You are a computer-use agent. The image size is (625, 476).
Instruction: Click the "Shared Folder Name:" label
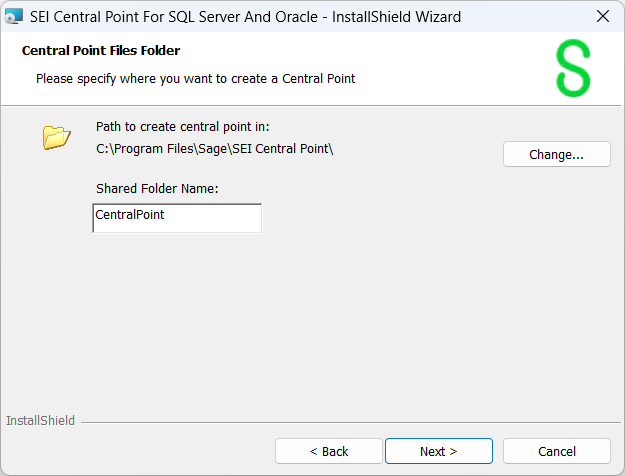pyautogui.click(x=157, y=188)
